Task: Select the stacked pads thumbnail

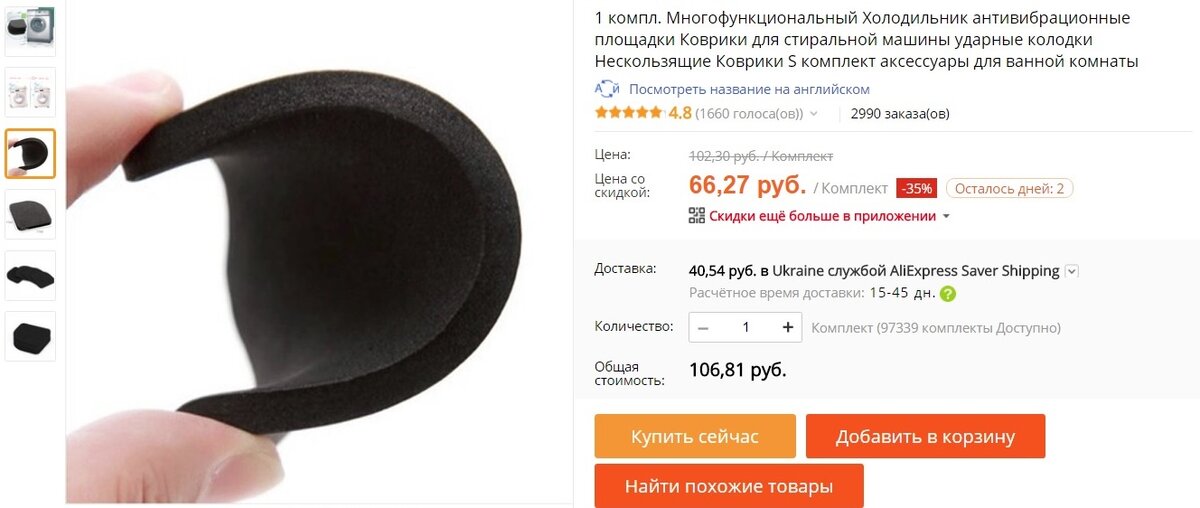Action: pos(31,275)
